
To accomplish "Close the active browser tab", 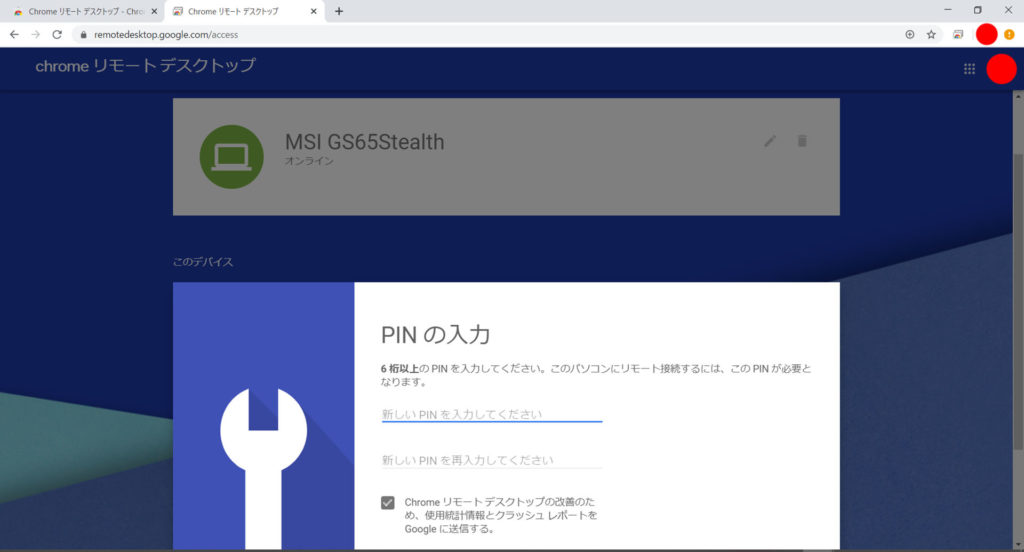I will click(313, 11).
